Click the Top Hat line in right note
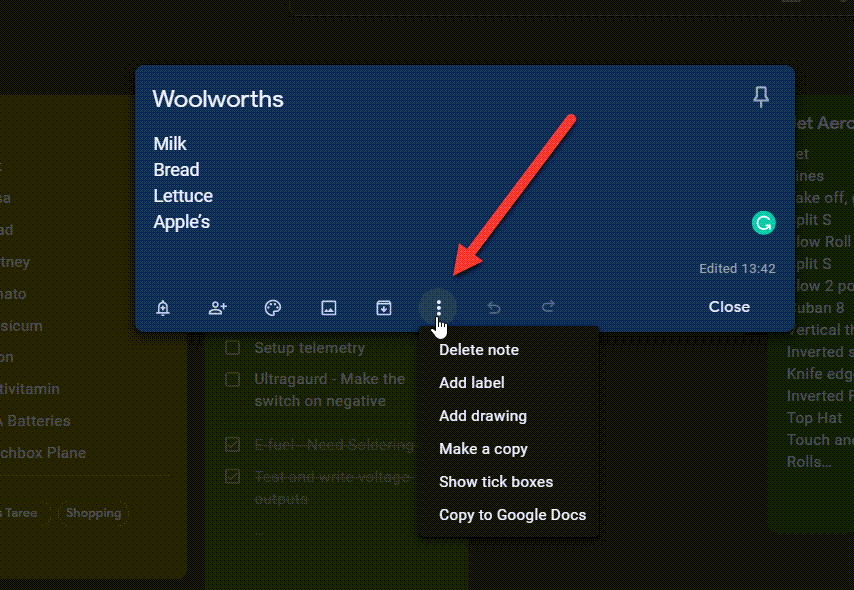Image resolution: width=854 pixels, height=590 pixels. [x=814, y=418]
